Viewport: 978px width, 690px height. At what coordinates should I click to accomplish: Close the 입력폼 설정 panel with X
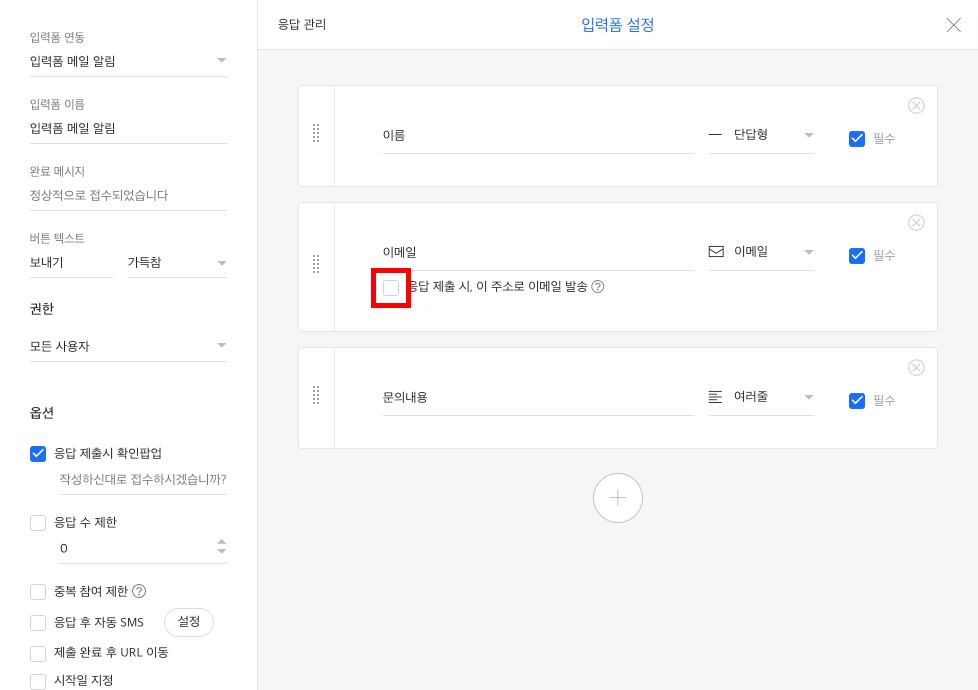click(x=953, y=25)
